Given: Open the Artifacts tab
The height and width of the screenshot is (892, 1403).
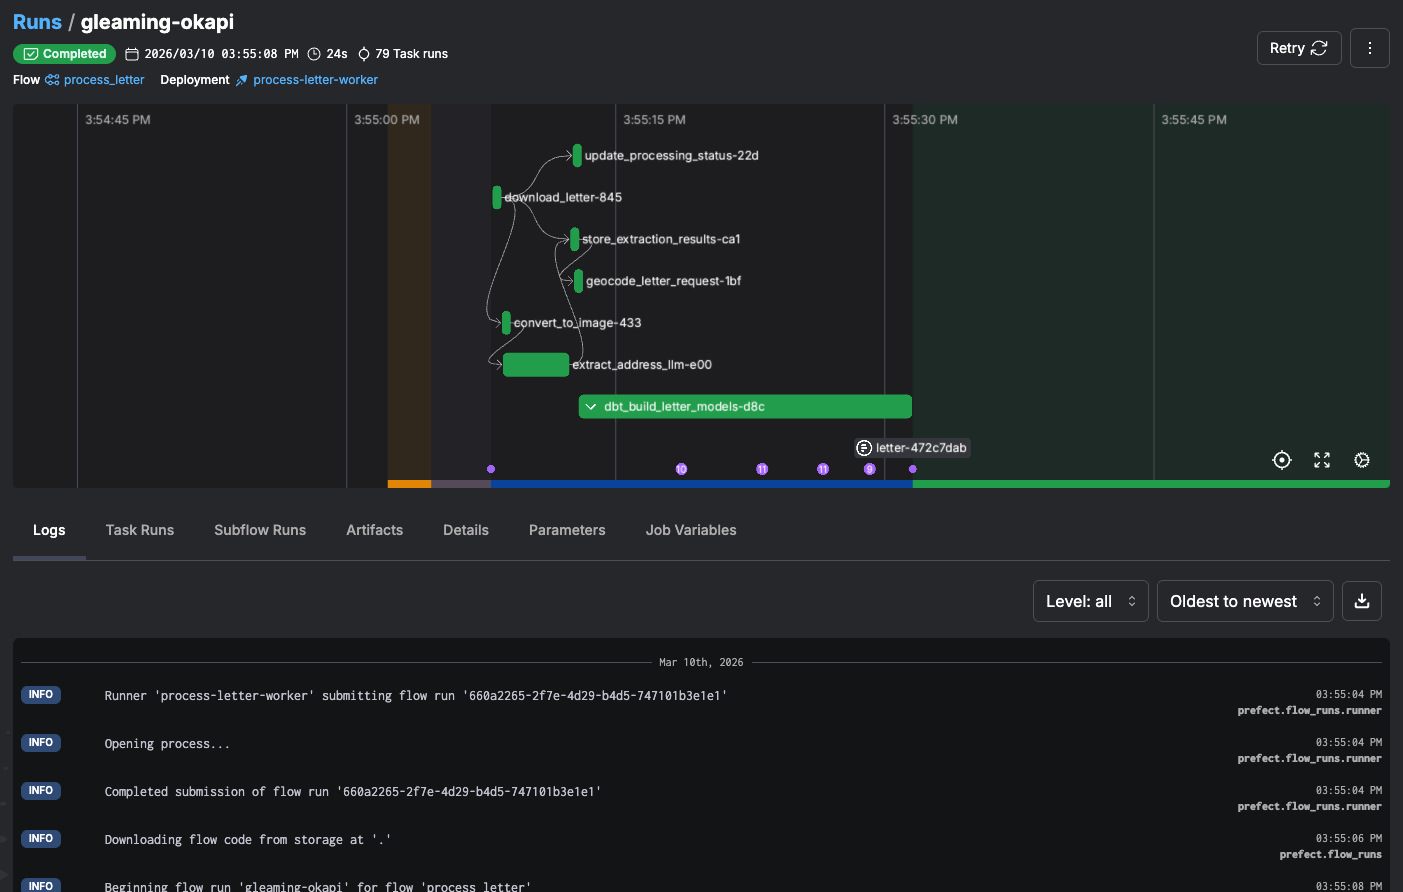Looking at the screenshot, I should coord(374,530).
